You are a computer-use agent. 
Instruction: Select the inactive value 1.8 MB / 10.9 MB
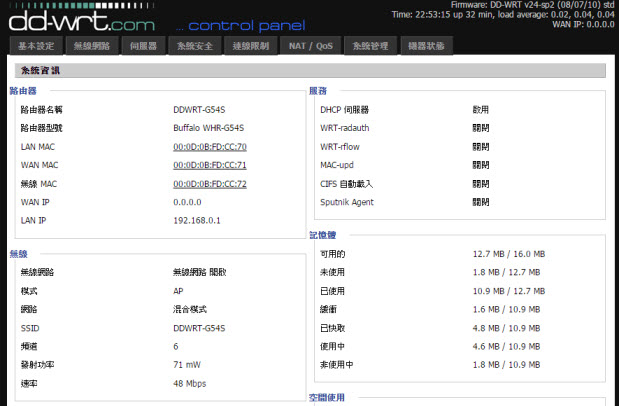506,365
